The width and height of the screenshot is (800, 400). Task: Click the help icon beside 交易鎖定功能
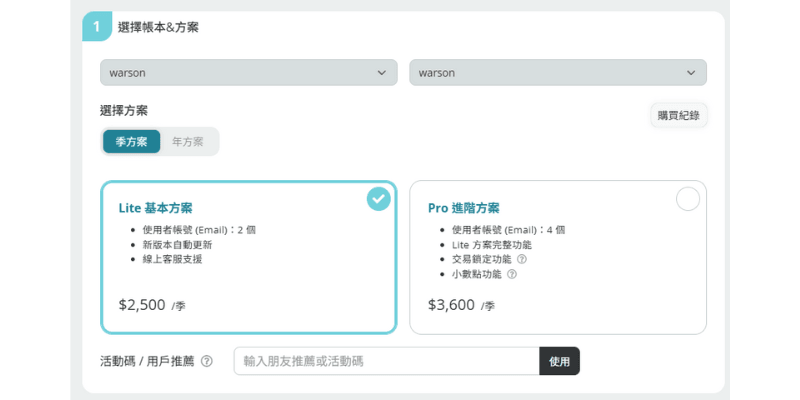tap(522, 259)
